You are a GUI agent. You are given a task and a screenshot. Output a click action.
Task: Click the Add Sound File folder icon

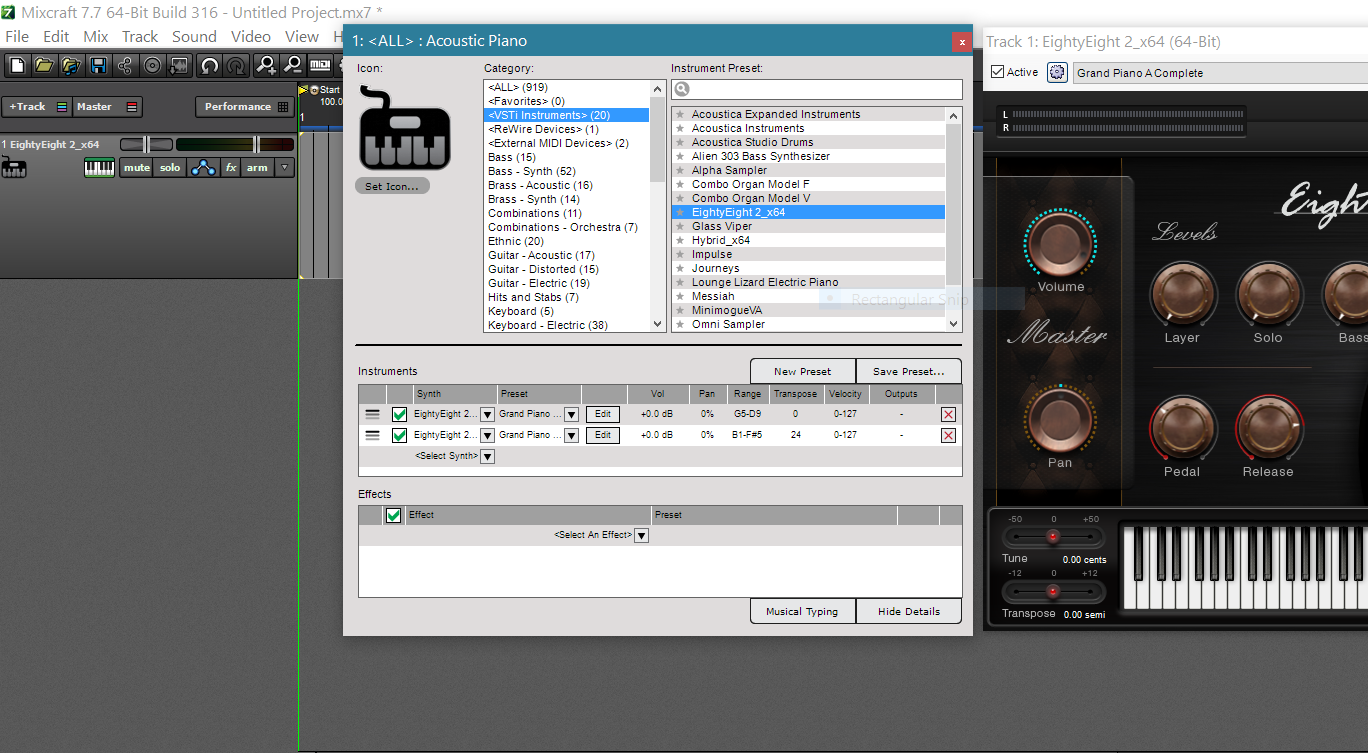(x=71, y=66)
